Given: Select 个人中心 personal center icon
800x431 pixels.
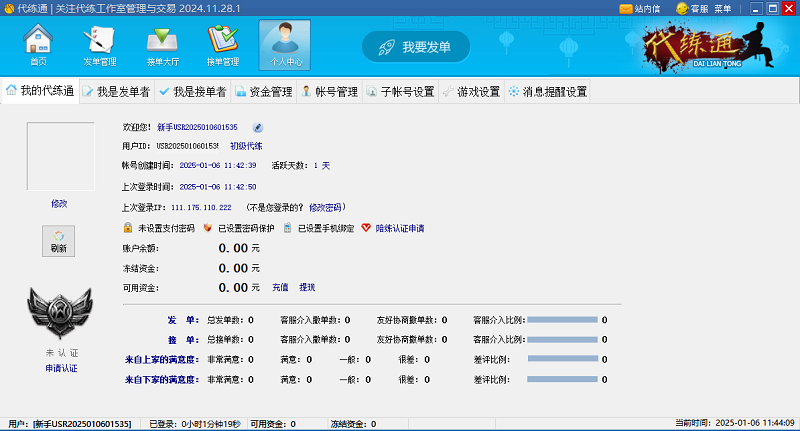Looking at the screenshot, I should coord(284,44).
